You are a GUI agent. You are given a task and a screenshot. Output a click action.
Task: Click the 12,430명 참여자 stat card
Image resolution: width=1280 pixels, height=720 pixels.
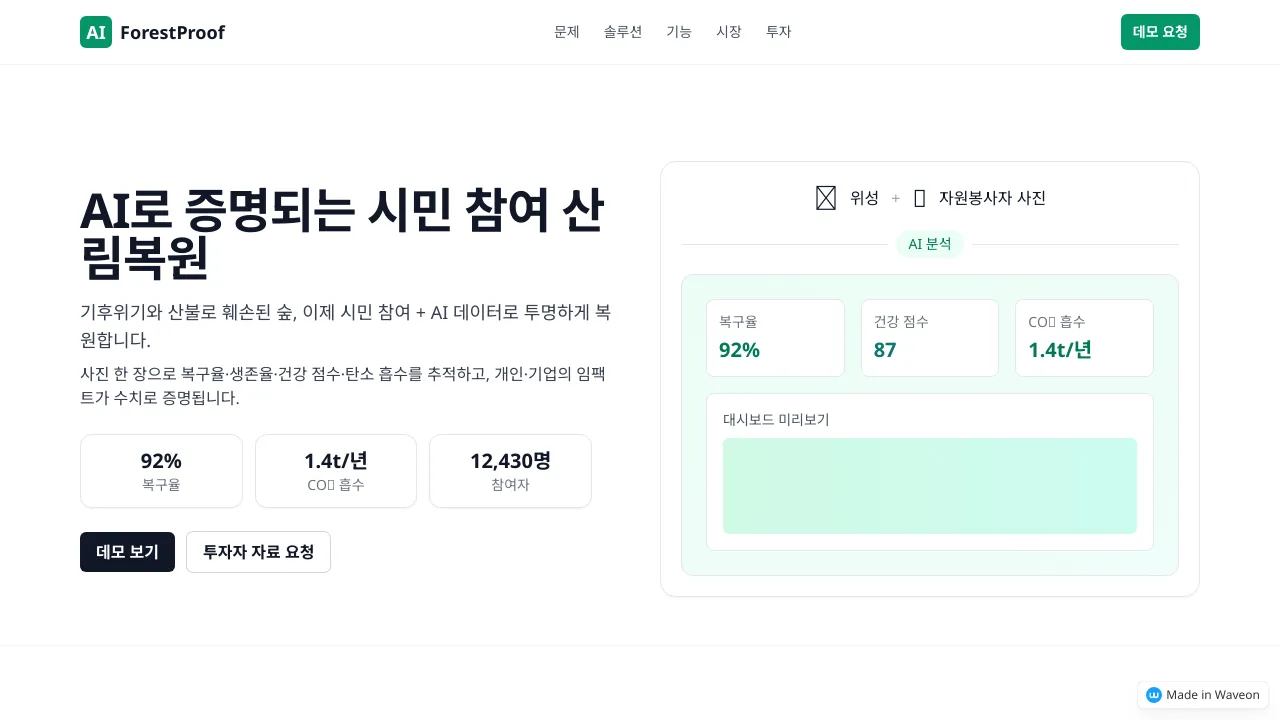click(510, 471)
